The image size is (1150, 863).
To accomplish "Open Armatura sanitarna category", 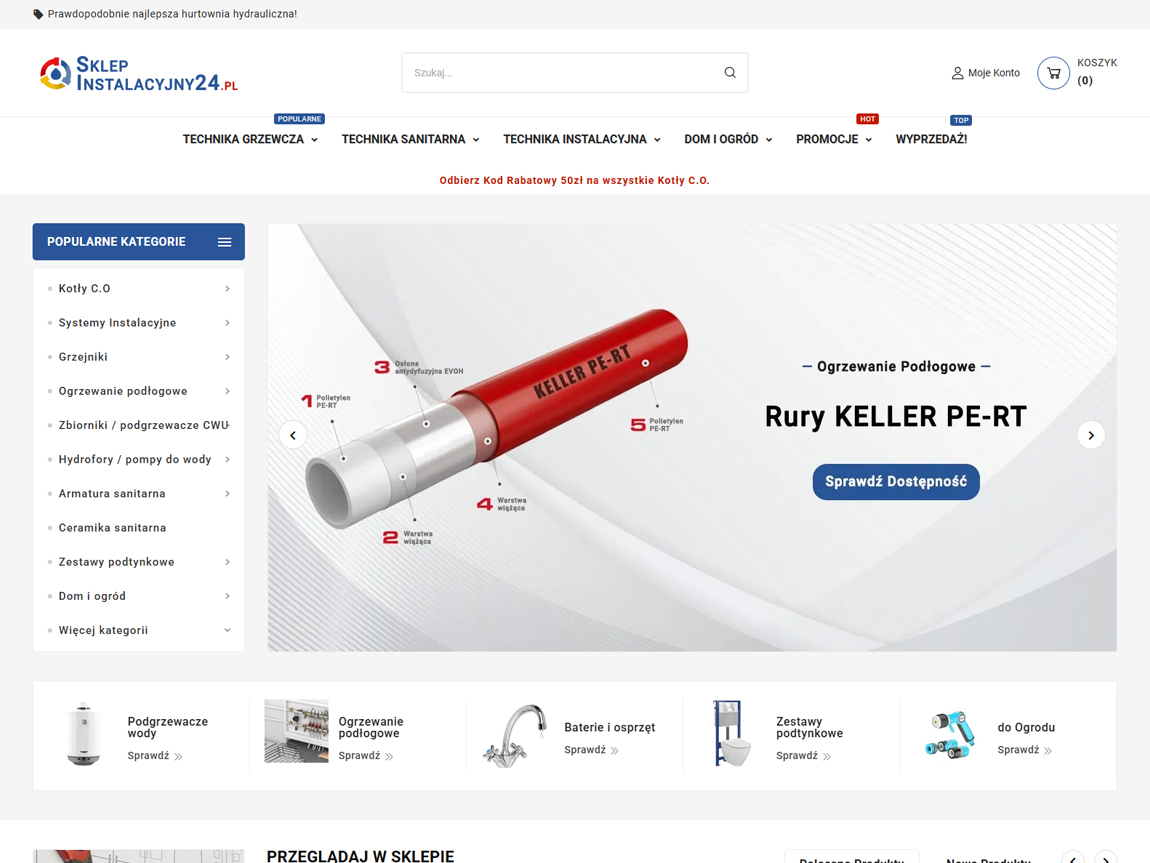I will (112, 494).
